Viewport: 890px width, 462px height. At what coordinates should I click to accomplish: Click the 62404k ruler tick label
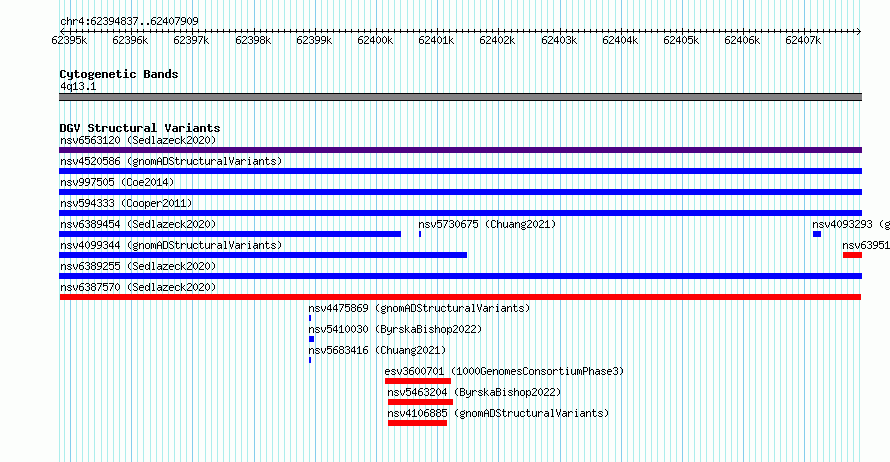tap(620, 40)
